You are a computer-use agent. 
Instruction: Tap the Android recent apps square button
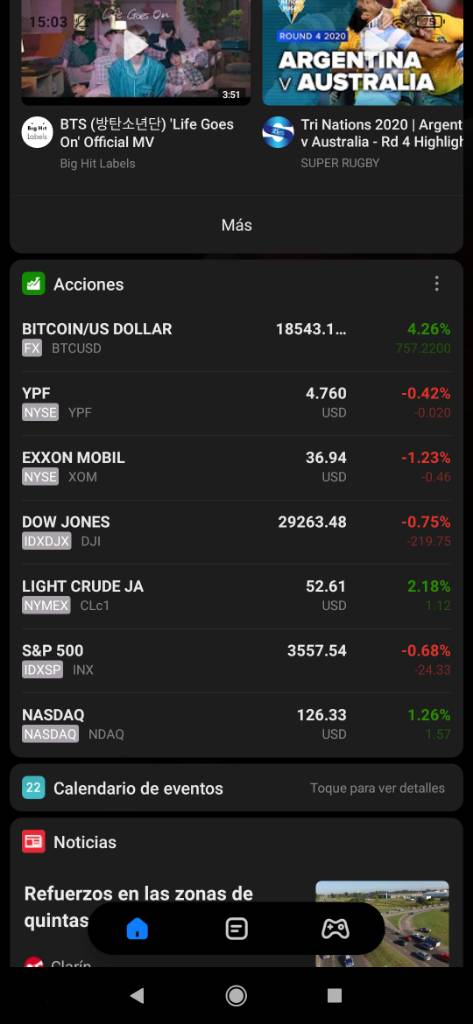334,995
